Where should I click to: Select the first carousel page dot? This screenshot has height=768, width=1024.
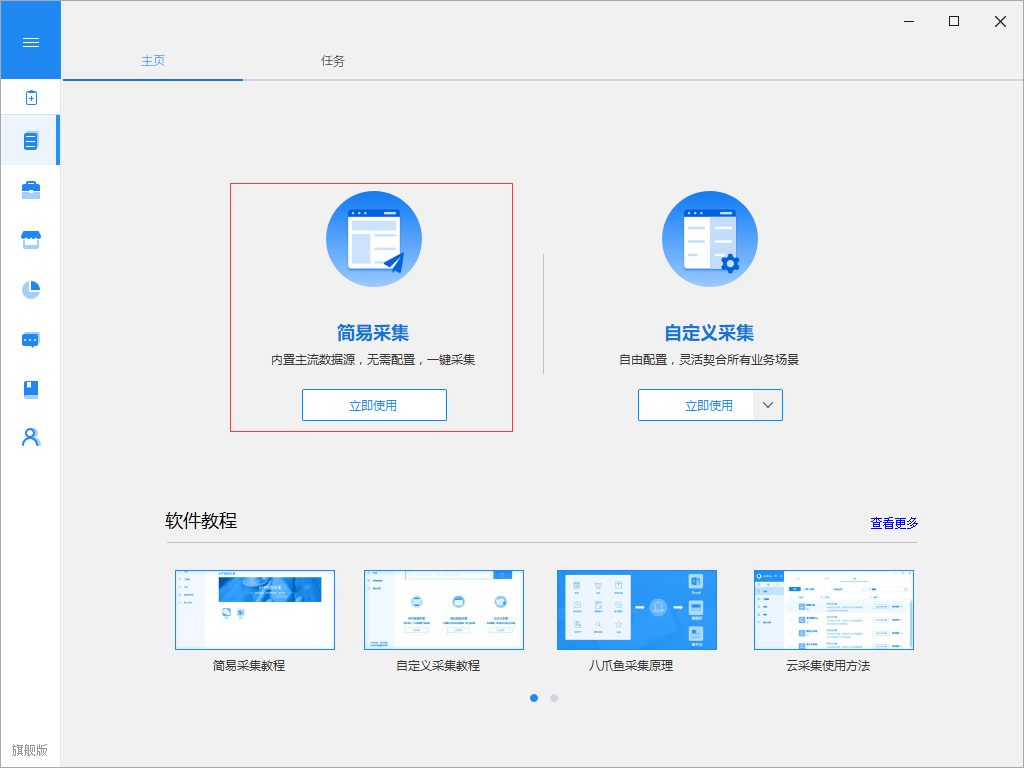pos(534,698)
